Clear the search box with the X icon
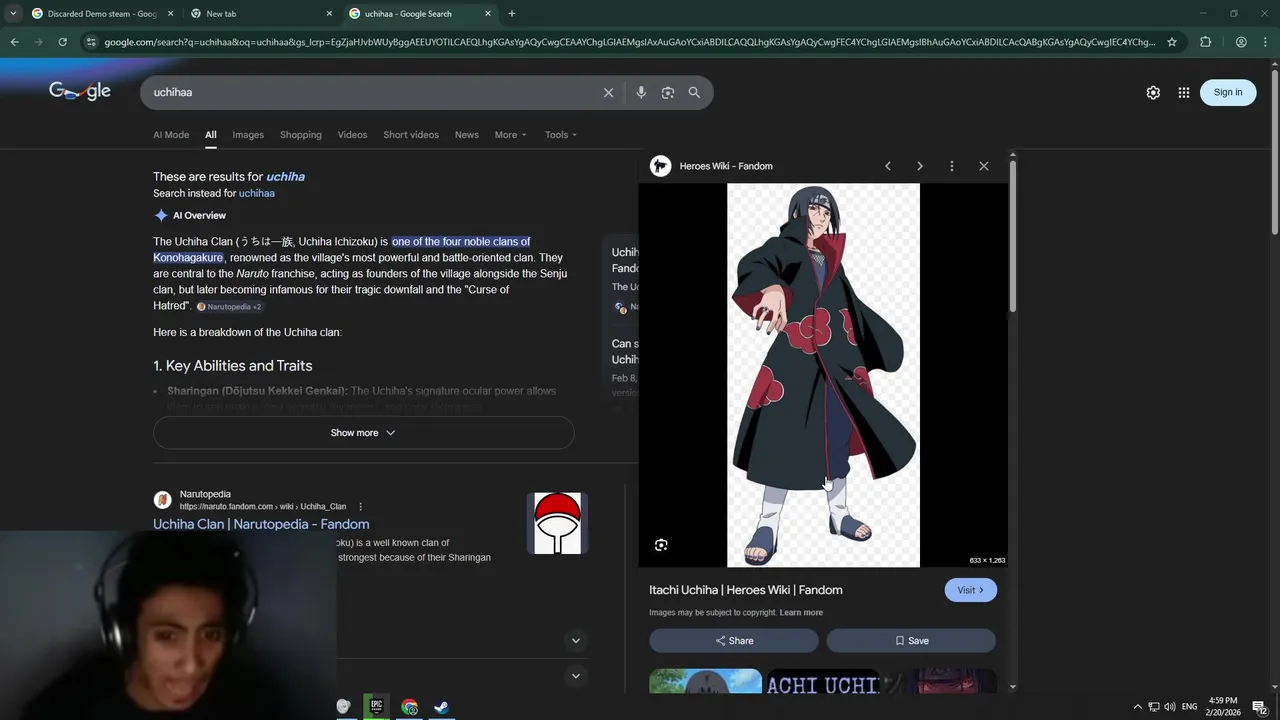Viewport: 1280px width, 720px height. coord(608,92)
